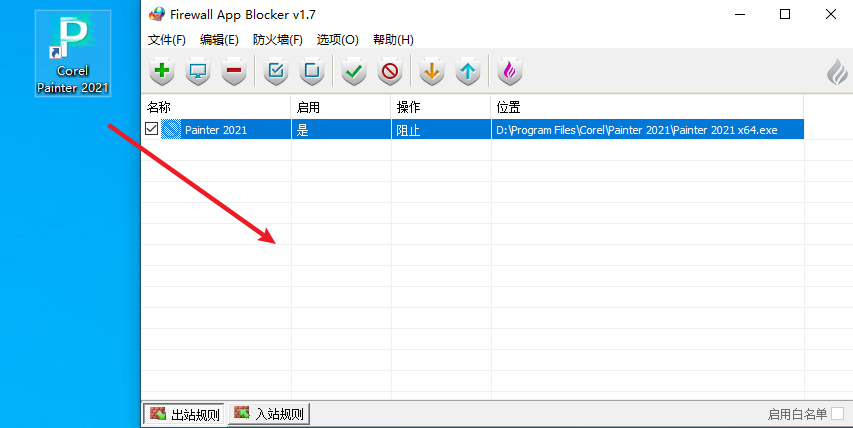
Task: Switch to the 入站规则 tab
Action: pyautogui.click(x=269, y=414)
